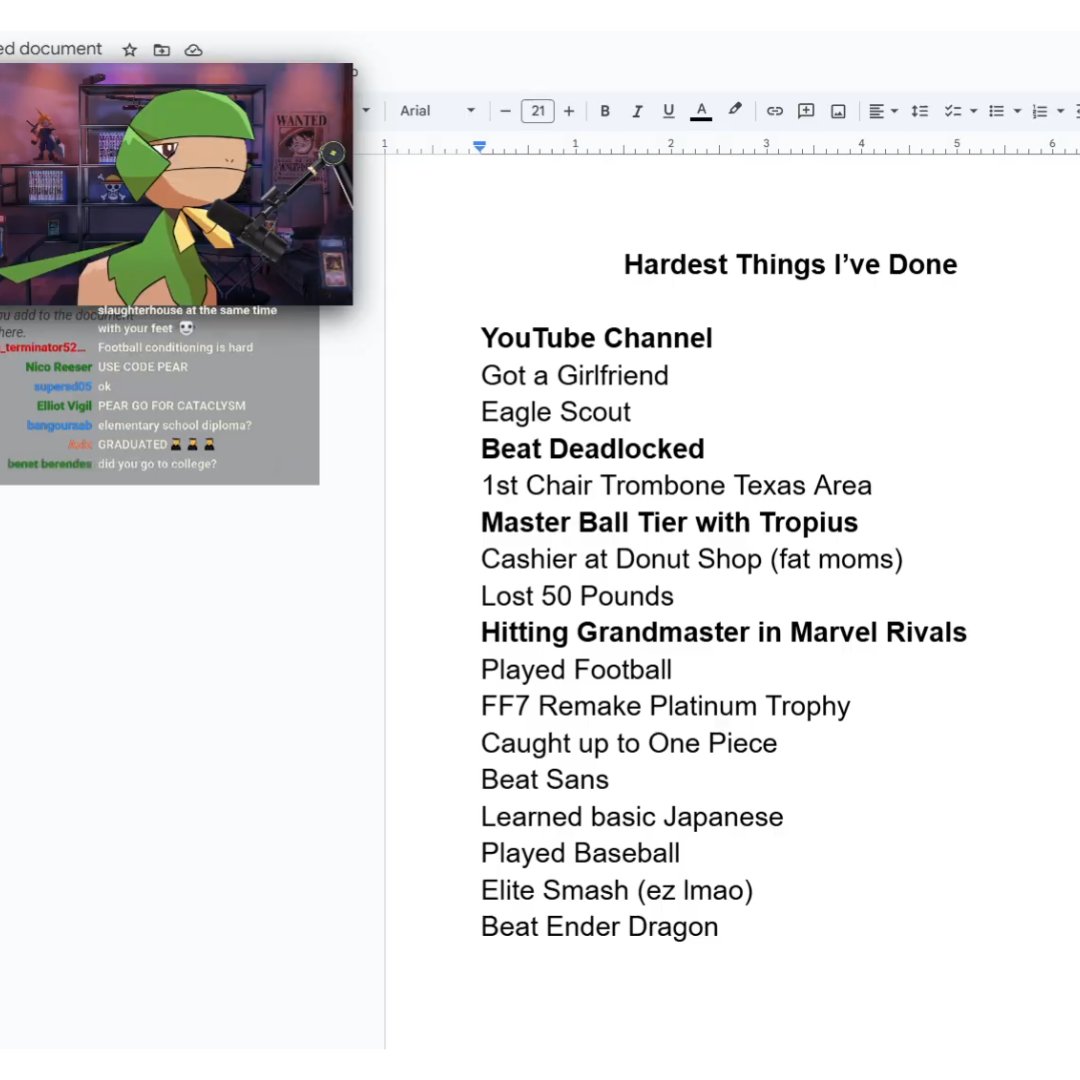Screen dimensions: 1080x1080
Task: Click 'FF7 Remake Platinum Trophy' line
Action: [x=665, y=706]
